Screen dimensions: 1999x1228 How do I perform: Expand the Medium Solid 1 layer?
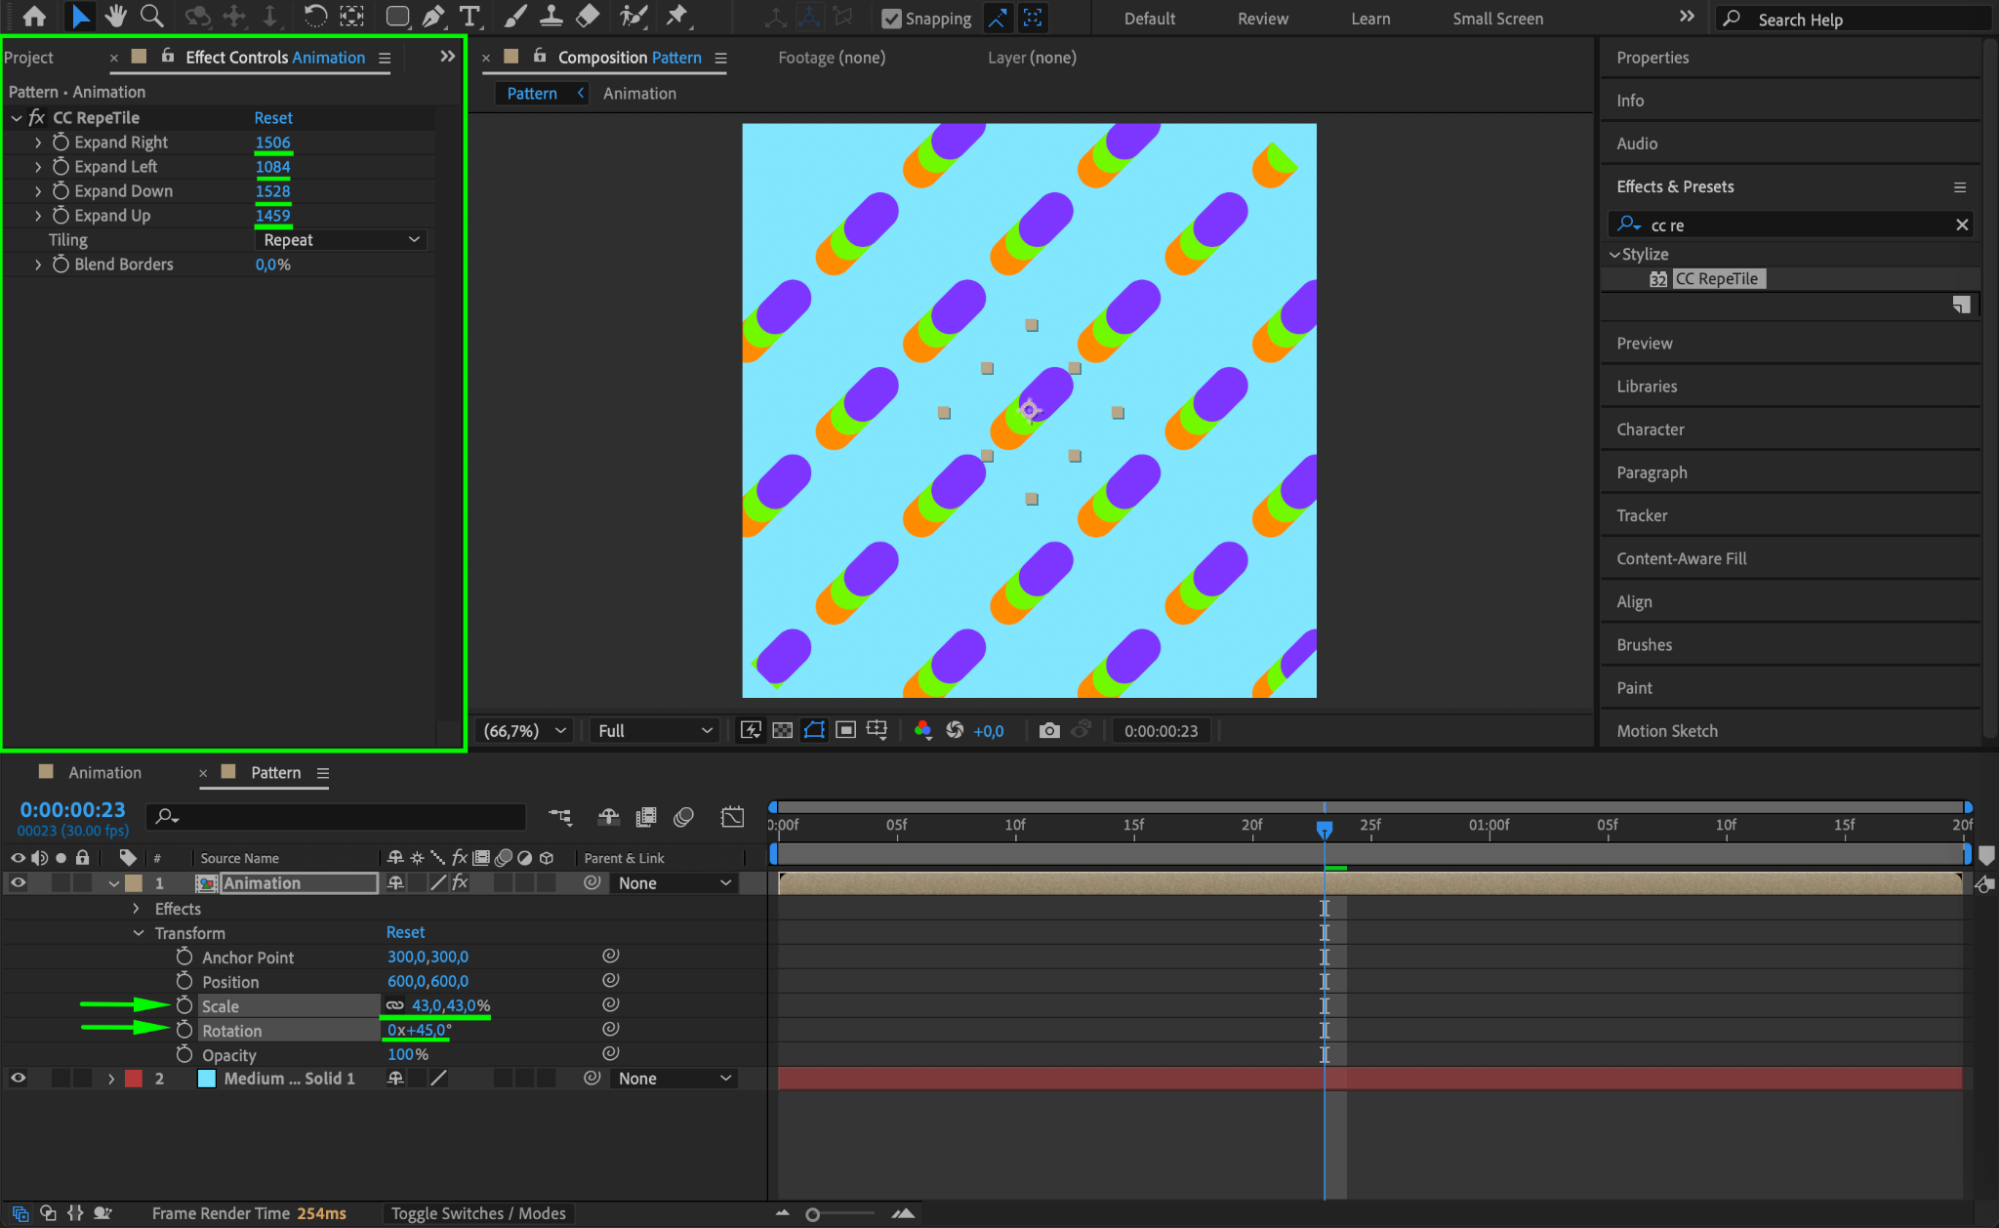tap(111, 1079)
